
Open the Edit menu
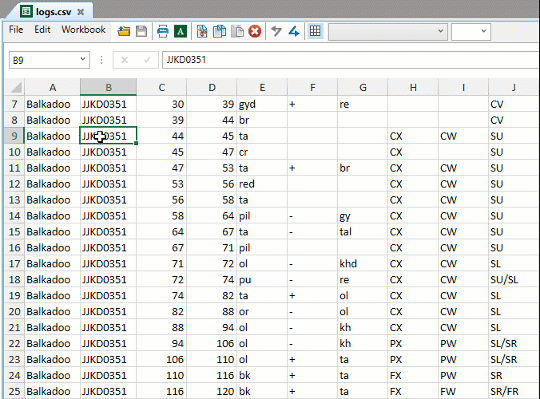point(42,30)
